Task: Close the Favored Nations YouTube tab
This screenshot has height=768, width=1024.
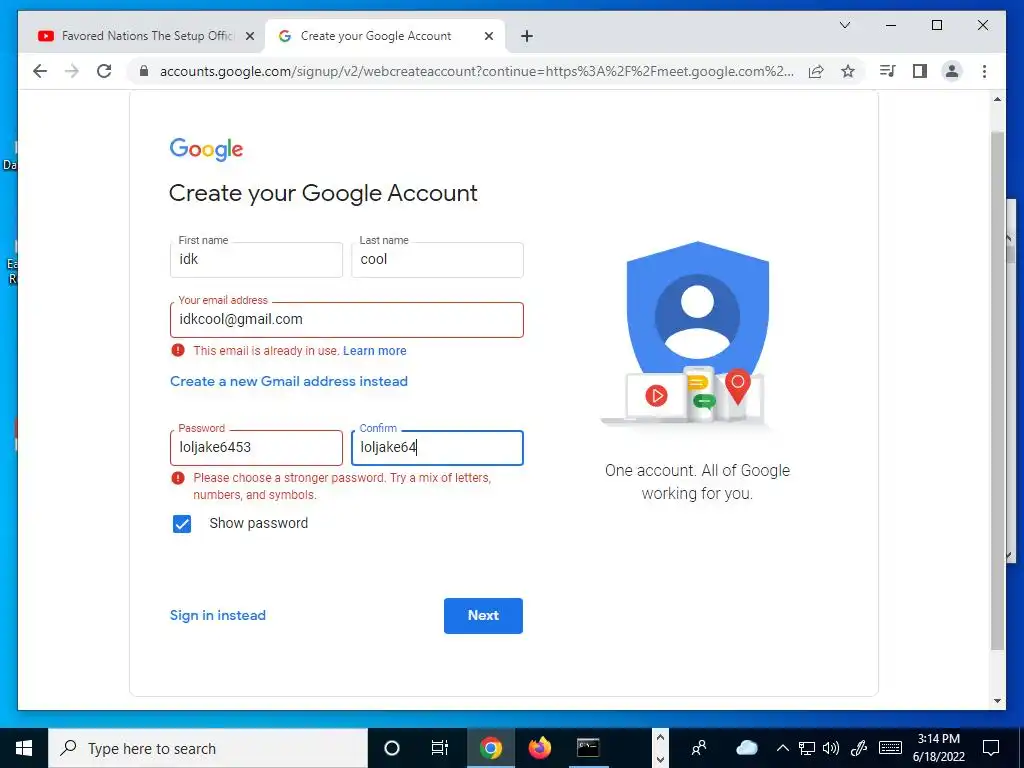Action: pyautogui.click(x=249, y=36)
